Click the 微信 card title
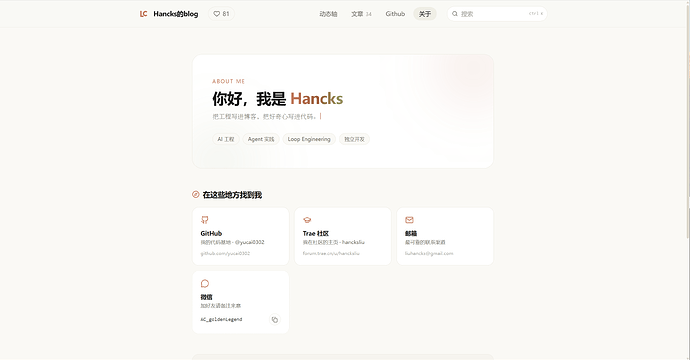 point(206,297)
